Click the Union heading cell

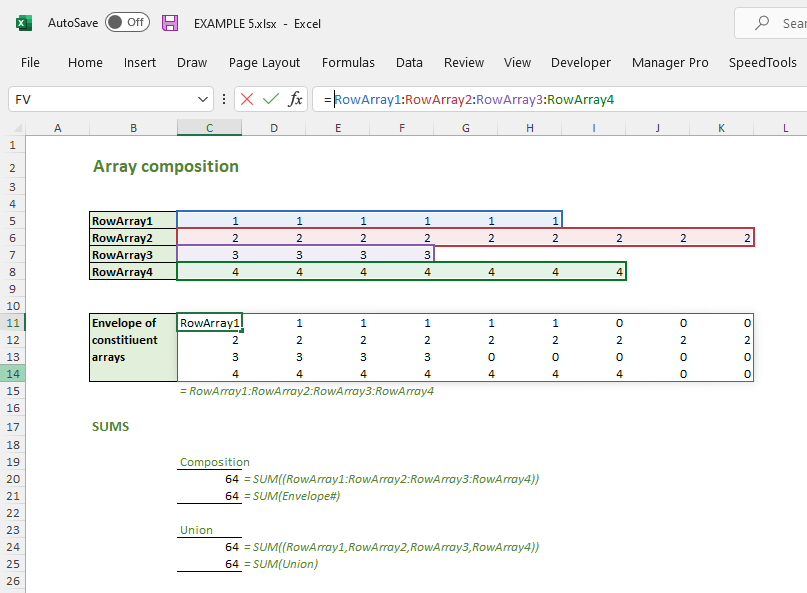click(196, 530)
